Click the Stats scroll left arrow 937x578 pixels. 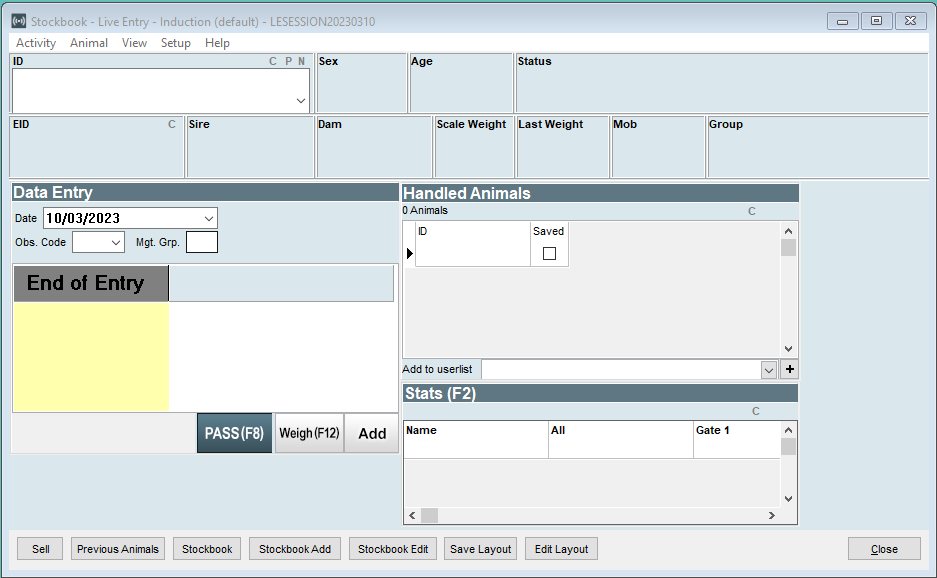pos(412,515)
